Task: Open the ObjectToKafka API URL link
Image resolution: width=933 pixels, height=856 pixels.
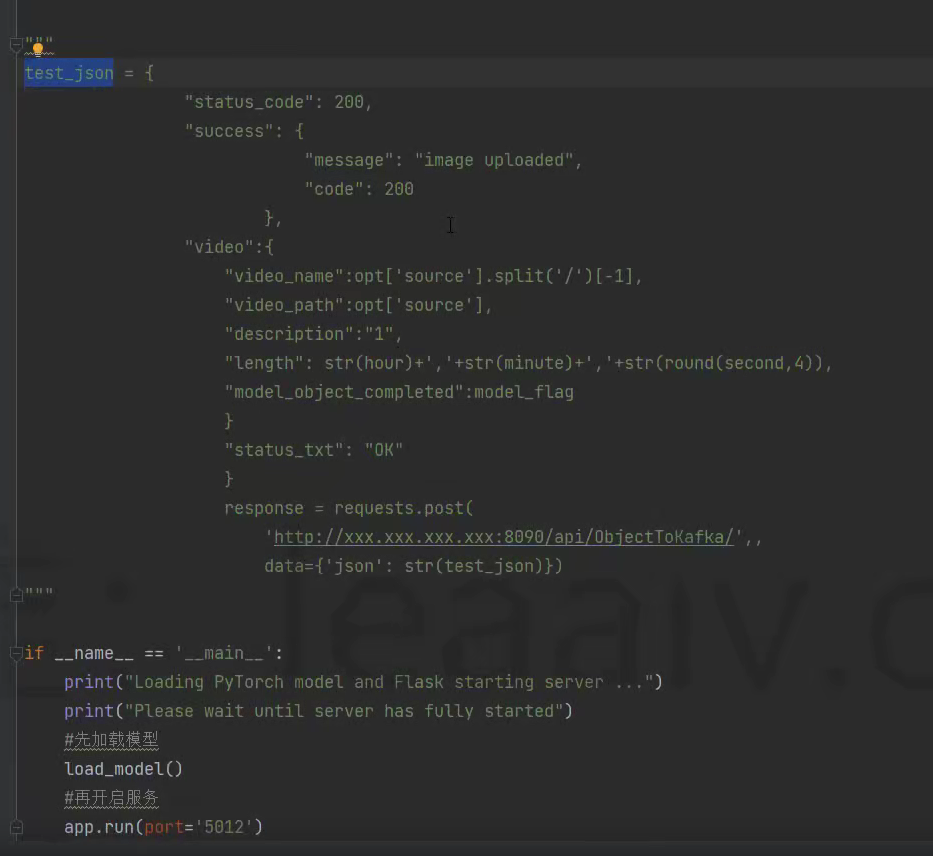Action: pos(505,537)
